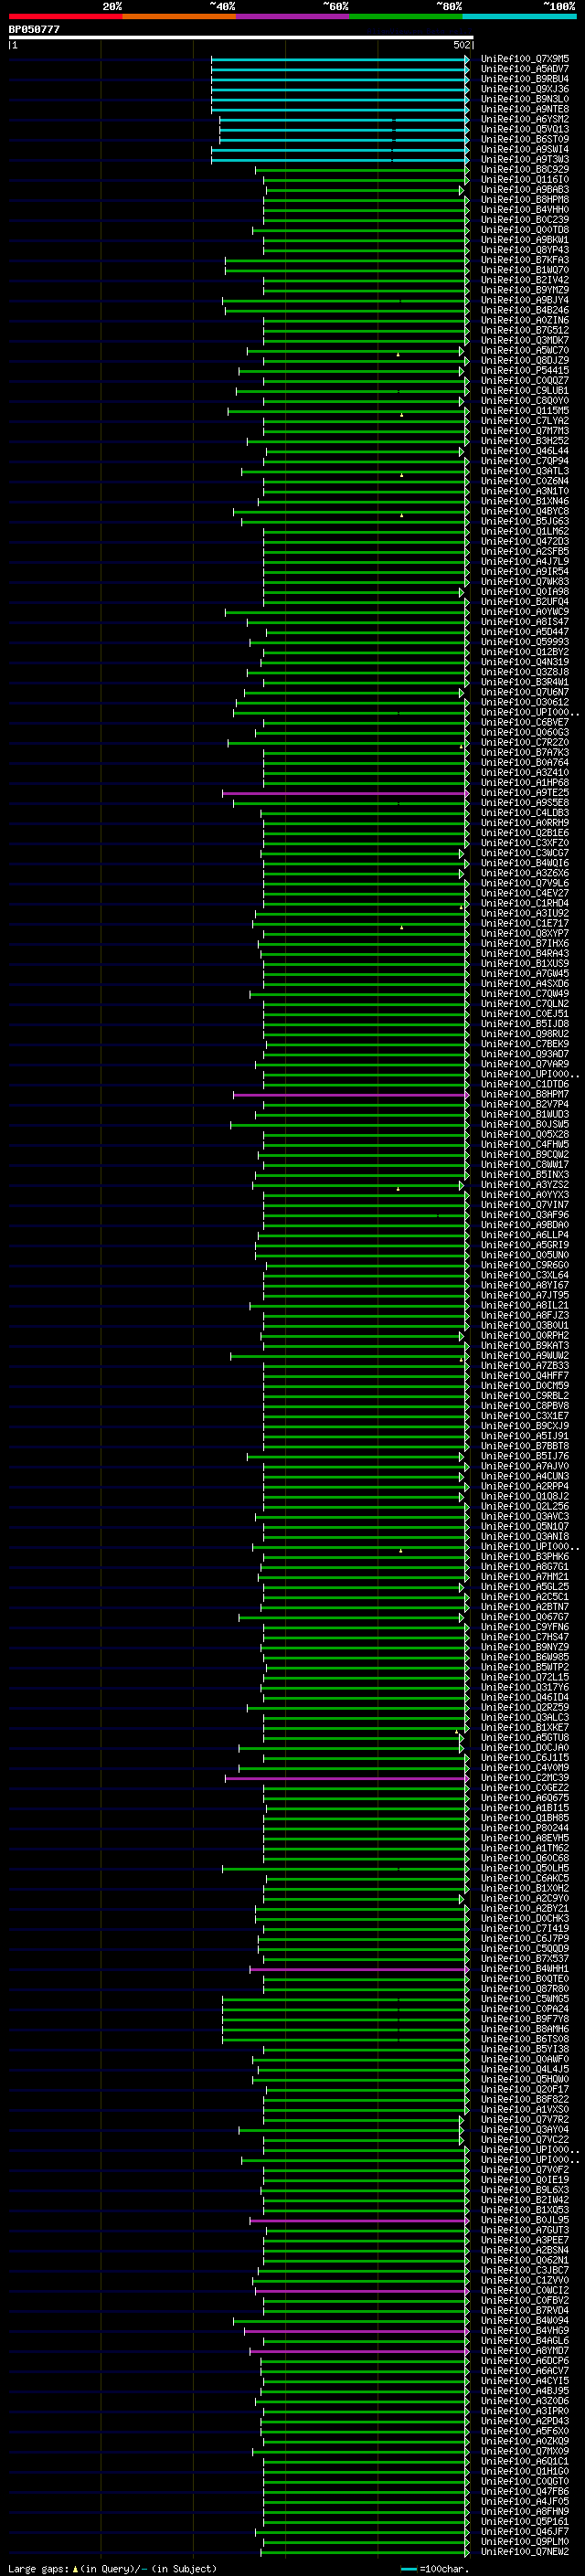
Task: Click query end position 502
Action: [x=461, y=45]
